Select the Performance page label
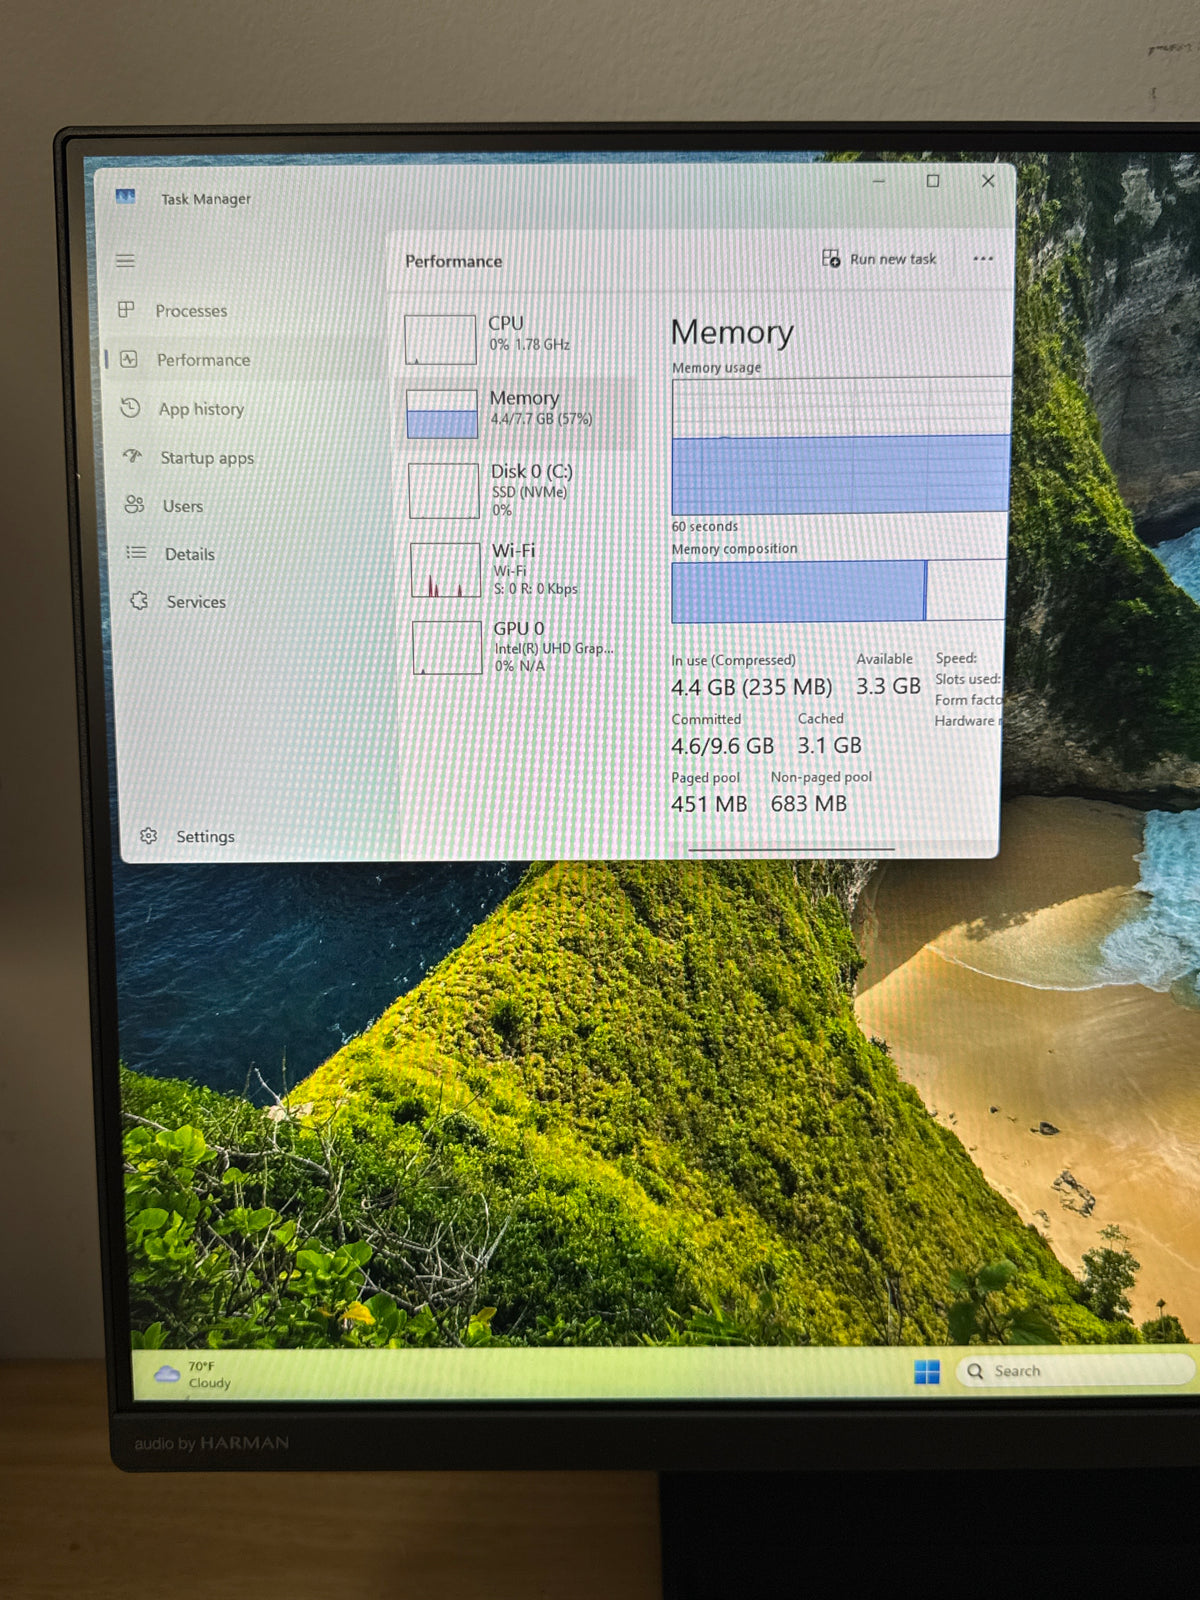Image resolution: width=1200 pixels, height=1600 pixels. (x=203, y=360)
